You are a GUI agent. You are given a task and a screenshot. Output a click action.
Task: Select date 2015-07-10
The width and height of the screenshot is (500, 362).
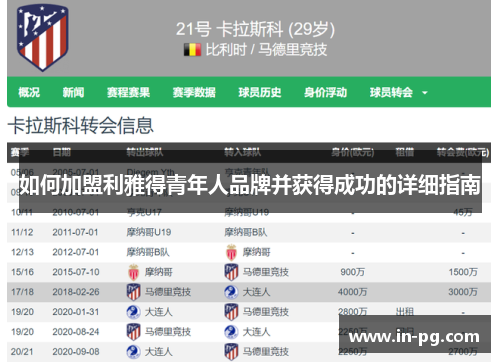(76, 272)
